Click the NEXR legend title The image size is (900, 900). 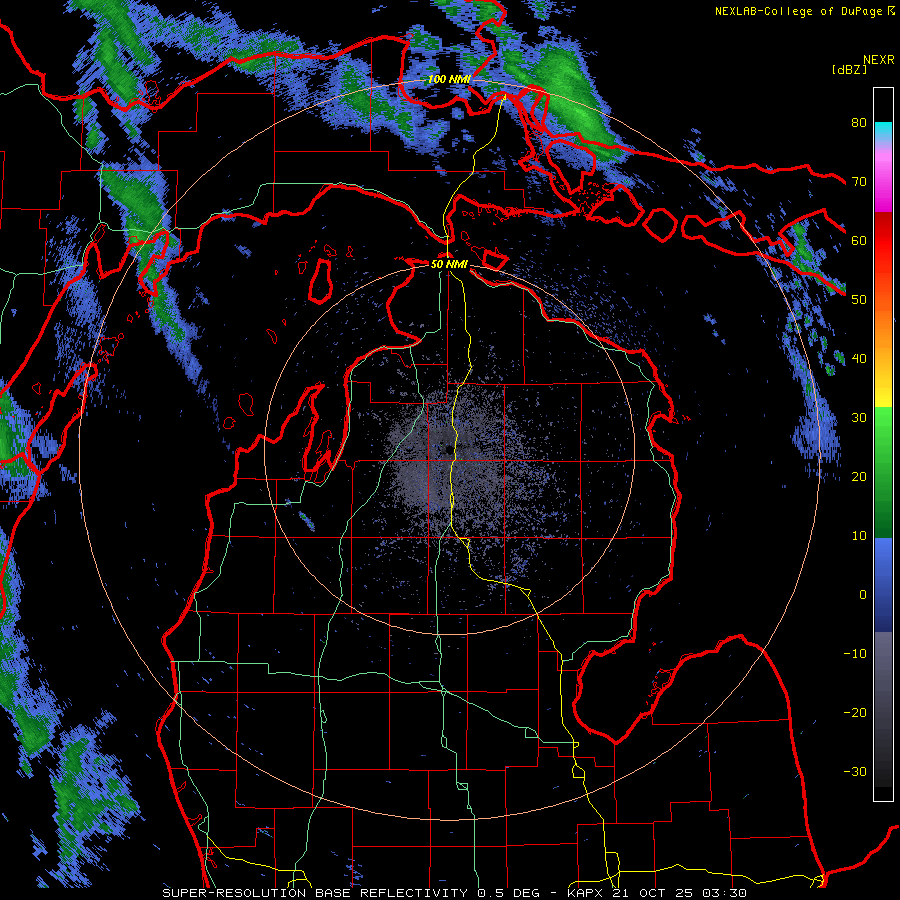click(x=878, y=60)
